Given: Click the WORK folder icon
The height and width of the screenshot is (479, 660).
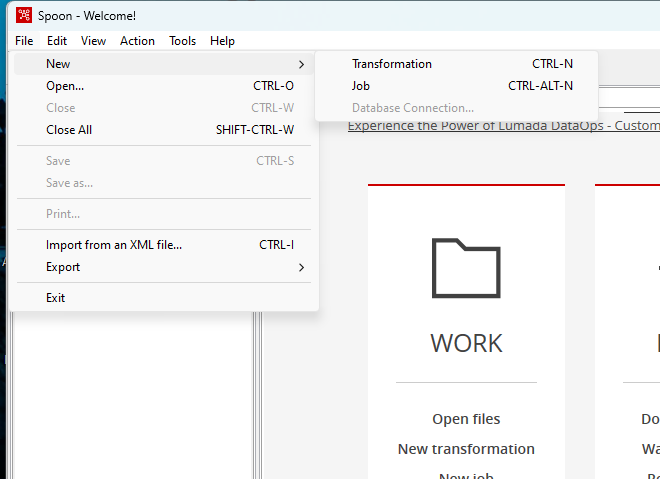Looking at the screenshot, I should tap(466, 268).
